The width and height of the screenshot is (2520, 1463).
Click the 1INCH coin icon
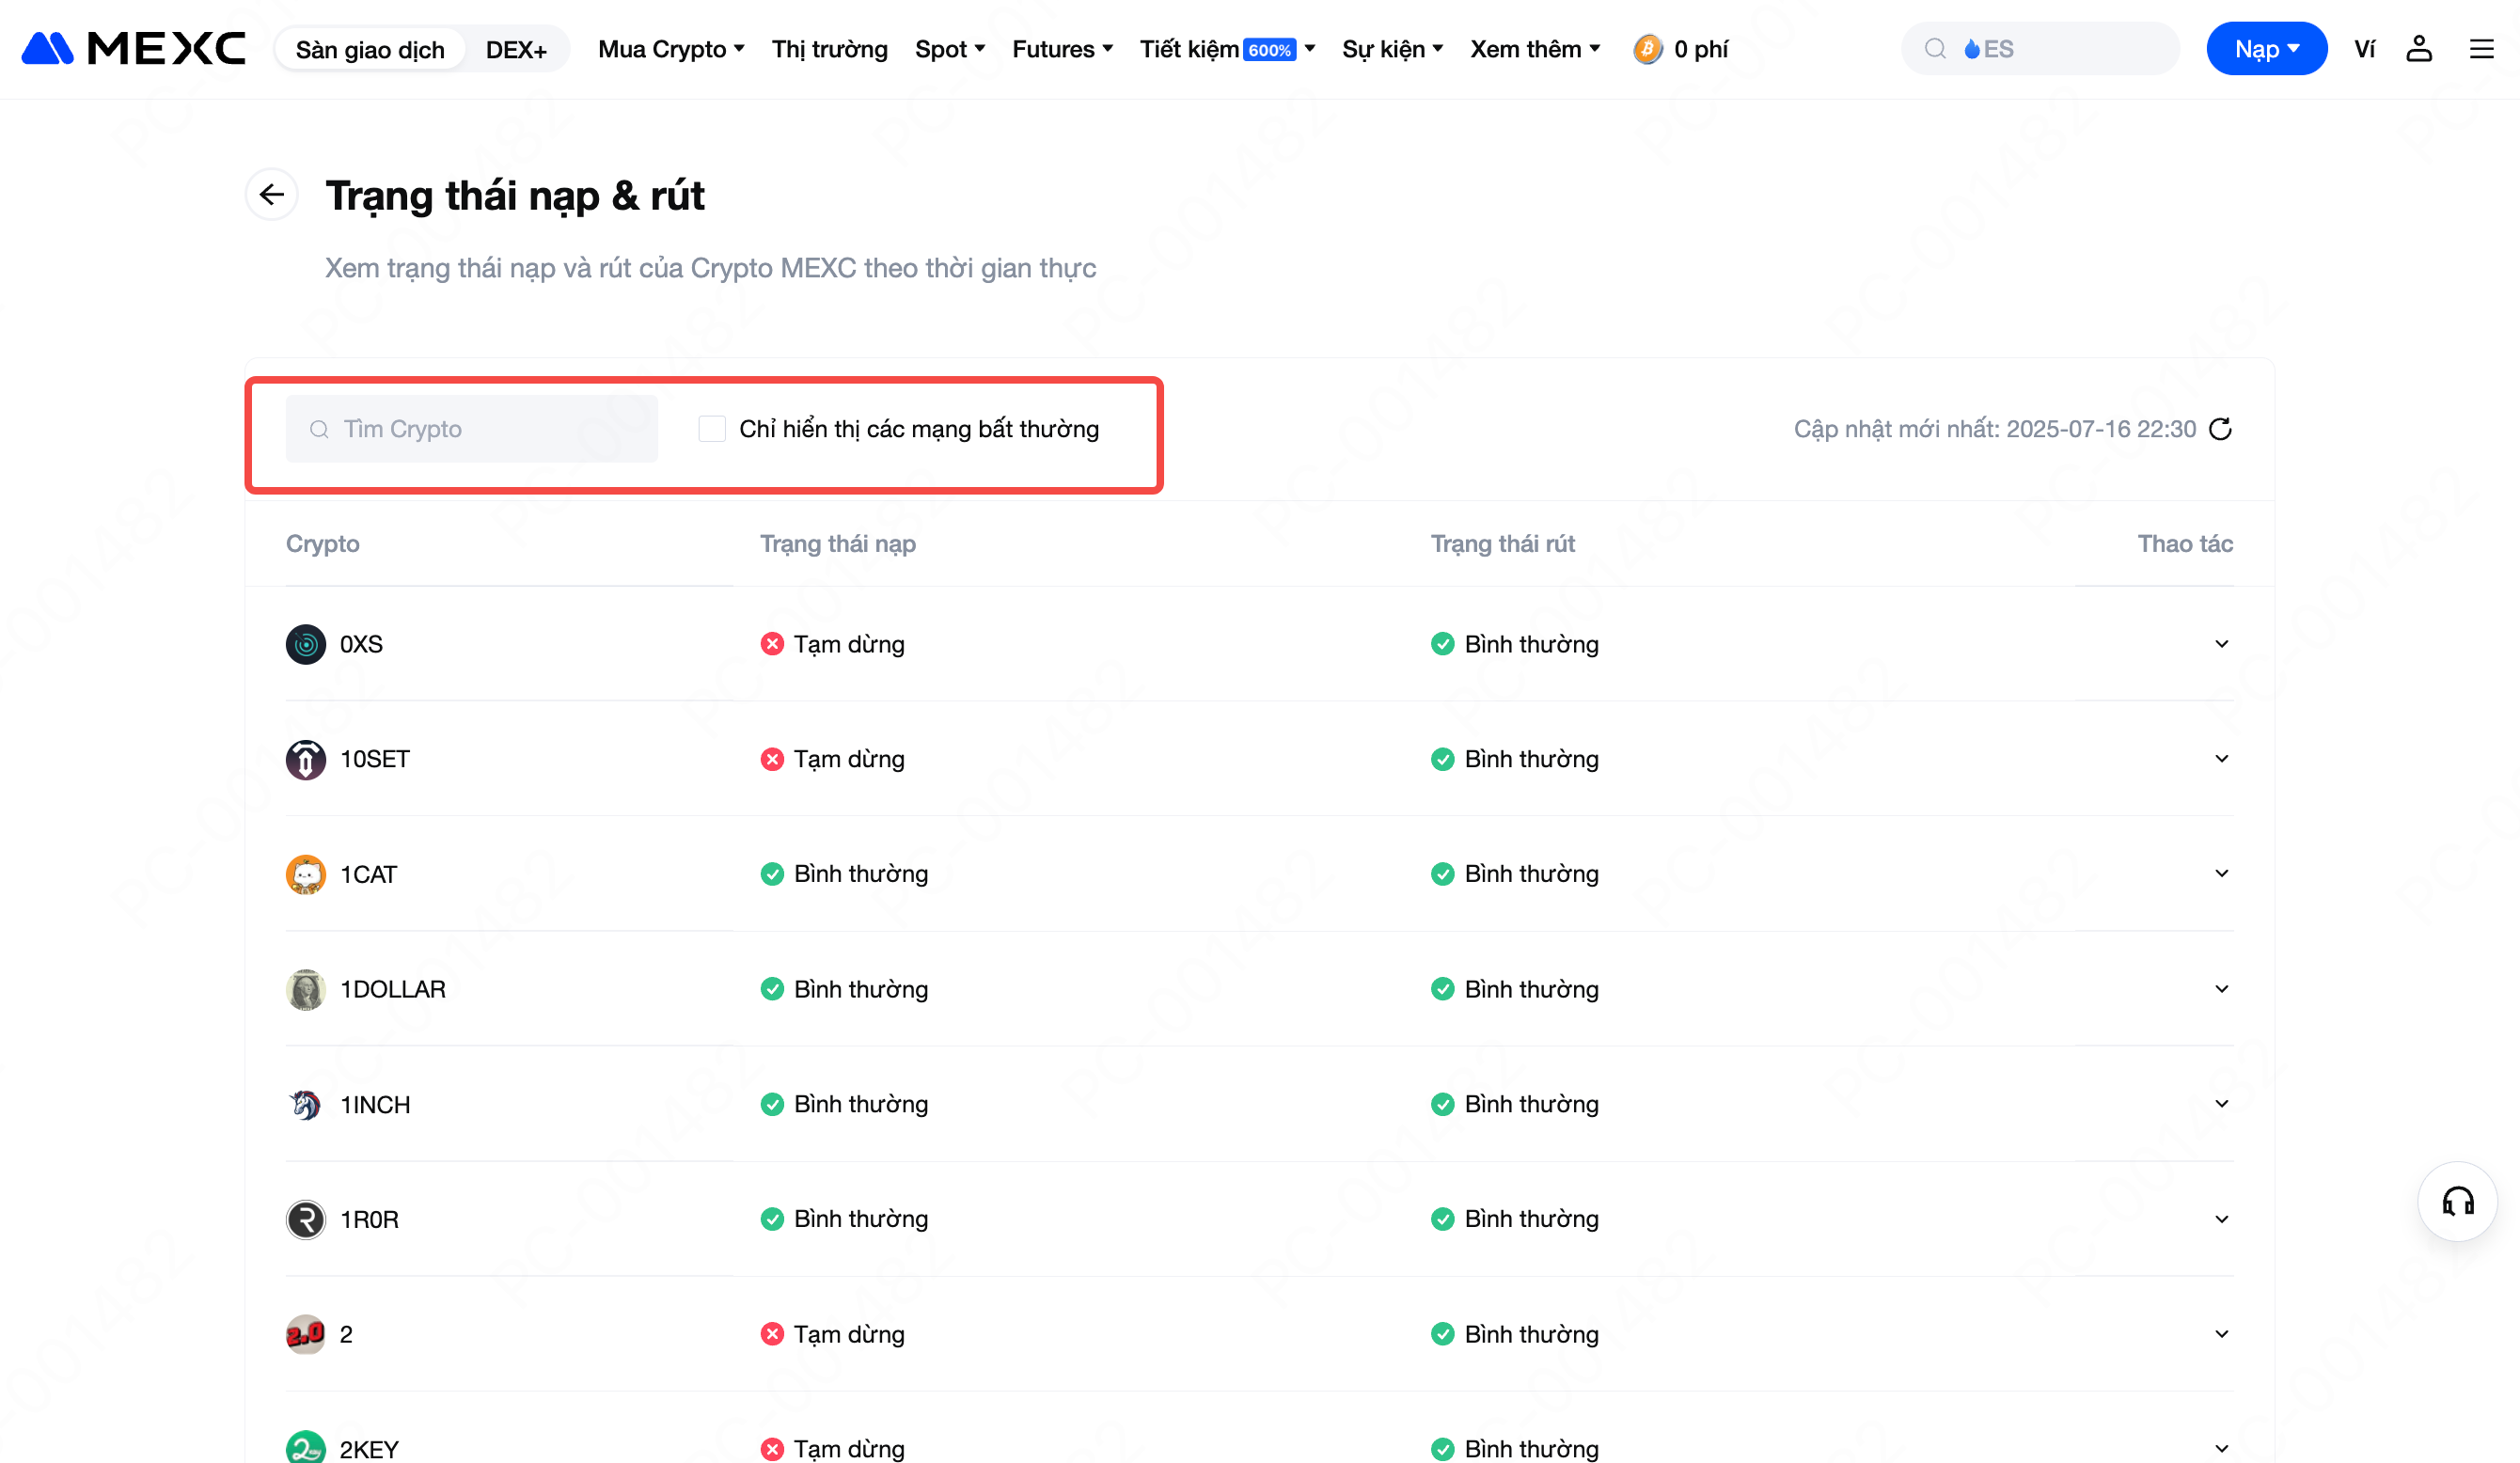pyautogui.click(x=306, y=1104)
